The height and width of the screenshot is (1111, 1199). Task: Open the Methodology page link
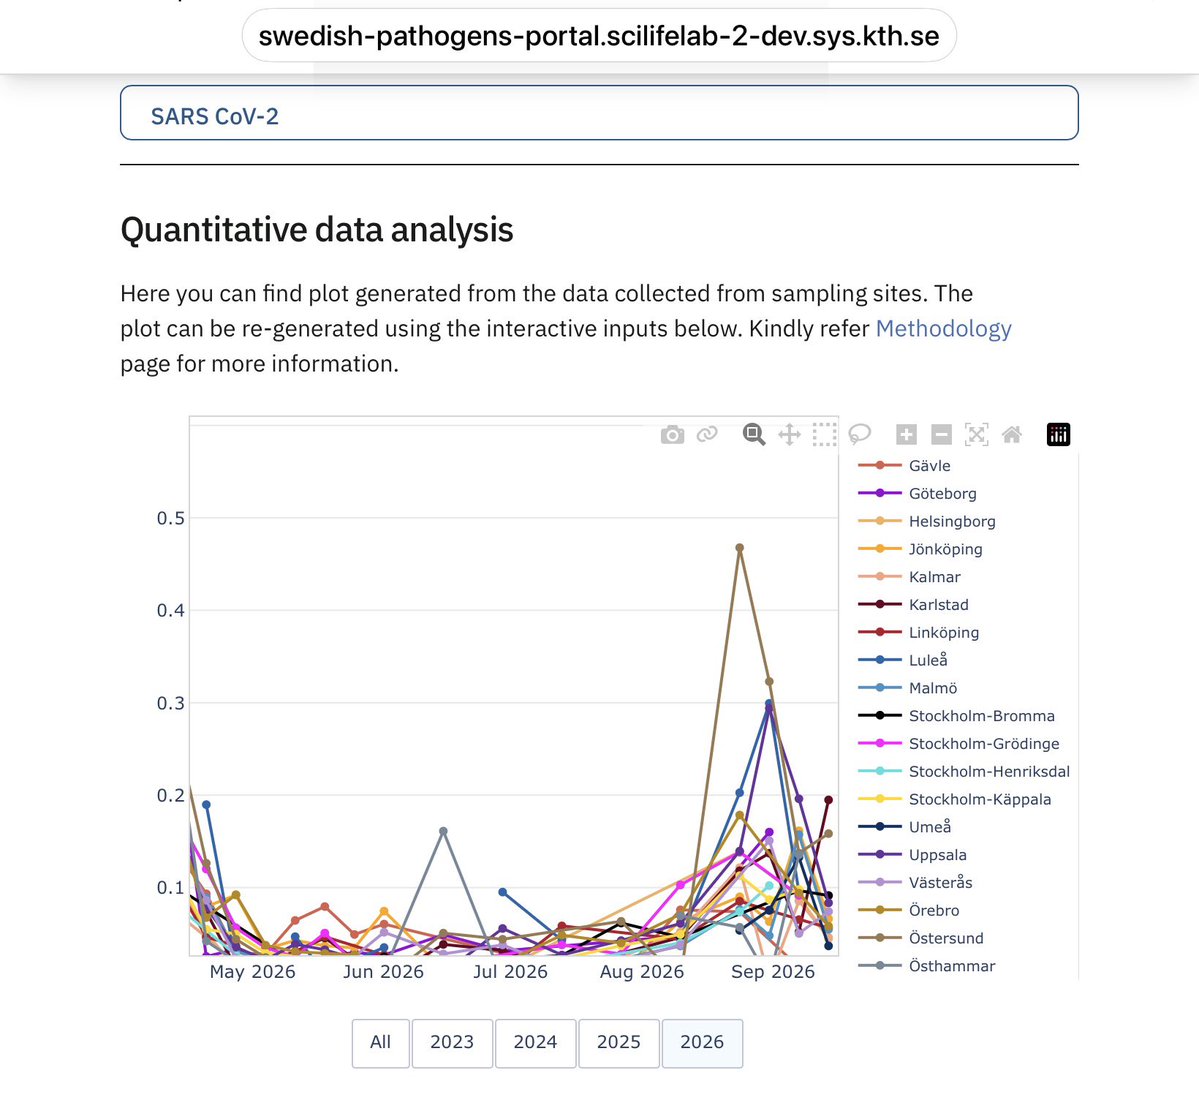click(x=943, y=329)
